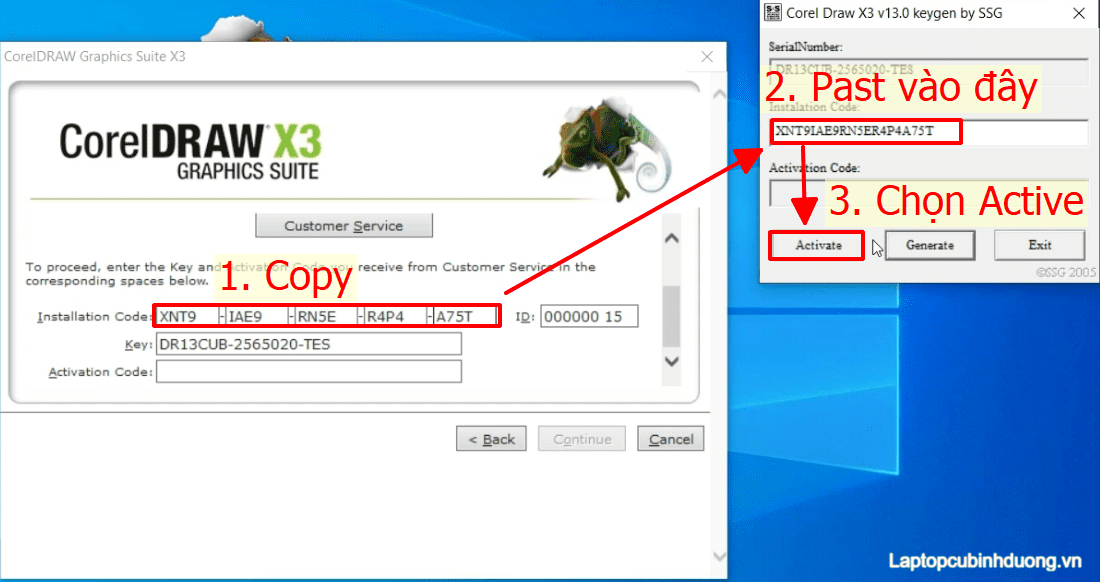Click the CorelDRAW X3 Graphics Suite logo
This screenshot has height=582, width=1100.
[x=190, y=152]
